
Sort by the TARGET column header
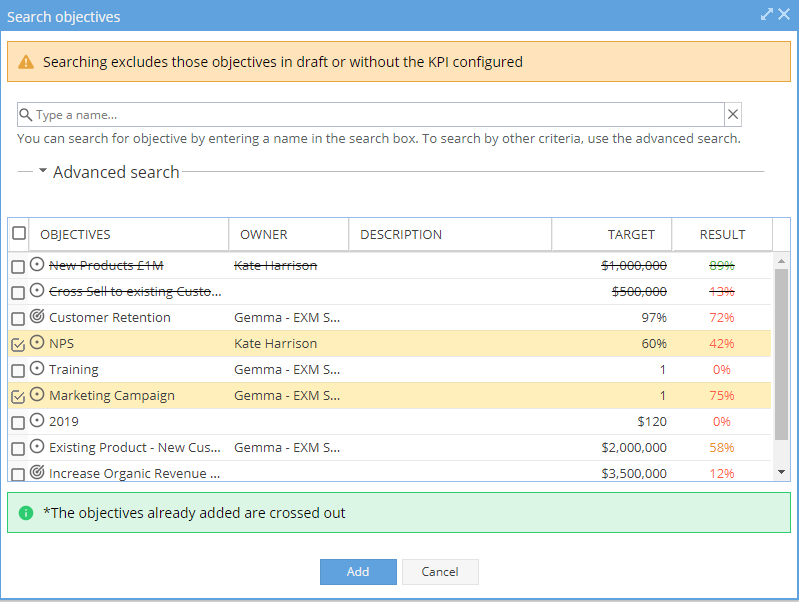pyautogui.click(x=612, y=234)
